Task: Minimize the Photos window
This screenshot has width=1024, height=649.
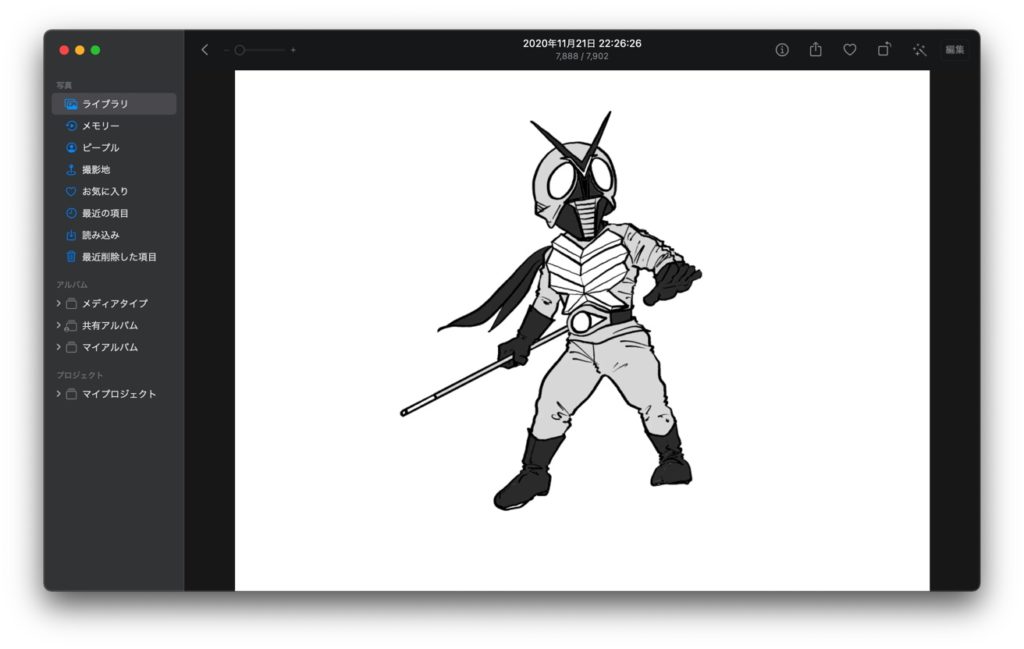Action: point(80,50)
